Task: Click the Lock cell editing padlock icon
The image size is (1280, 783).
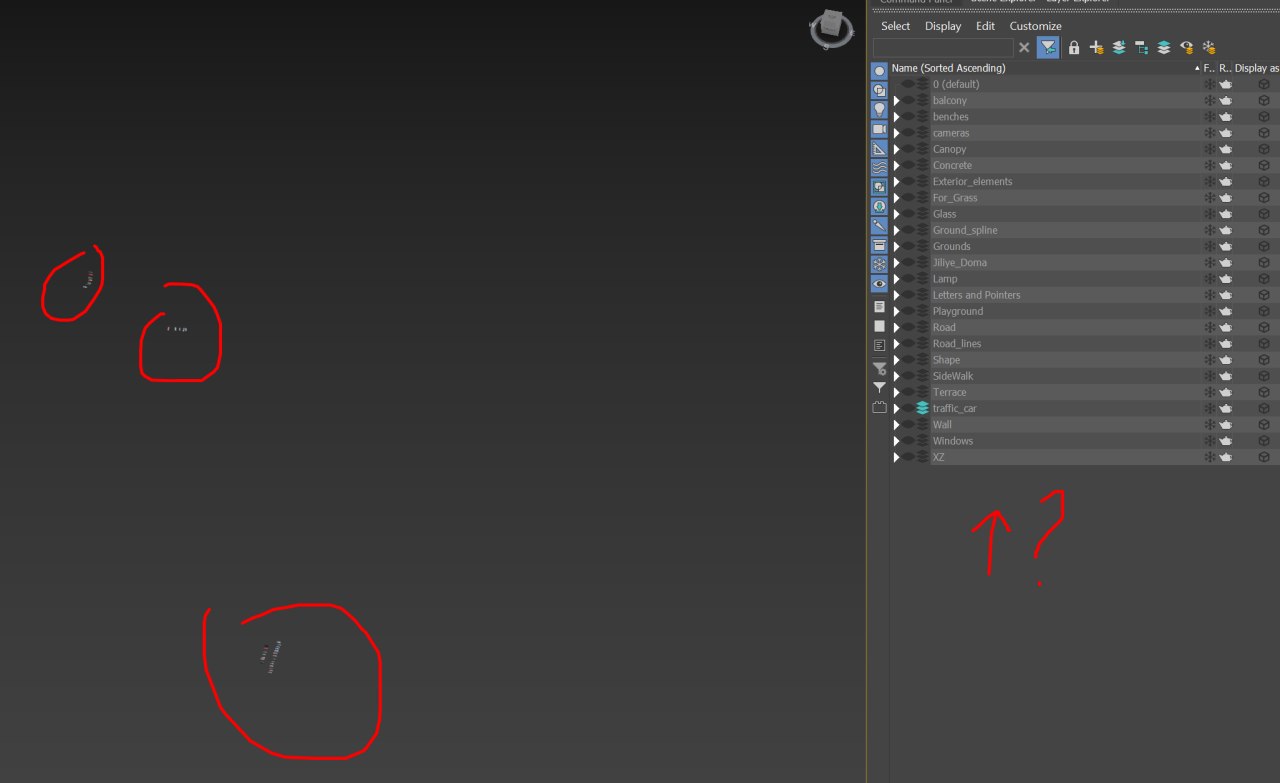Action: 1074,47
